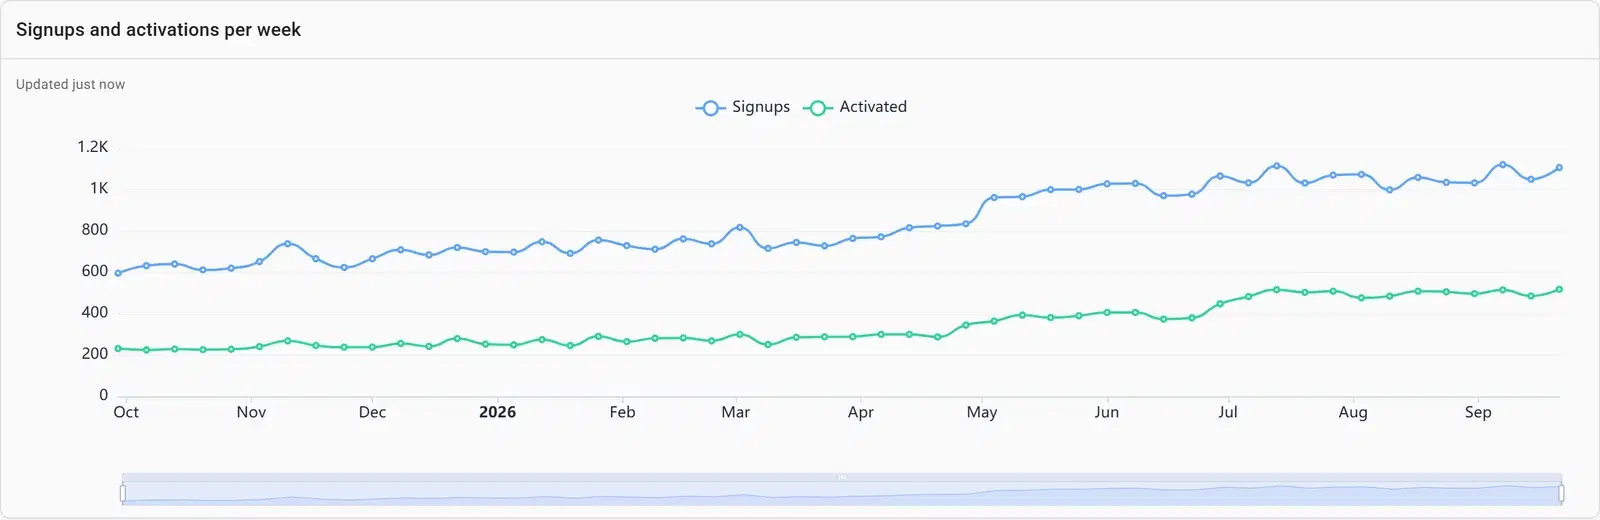This screenshot has width=1600, height=520.
Task: Click the 'Nov' x-axis label
Action: pyautogui.click(x=251, y=412)
